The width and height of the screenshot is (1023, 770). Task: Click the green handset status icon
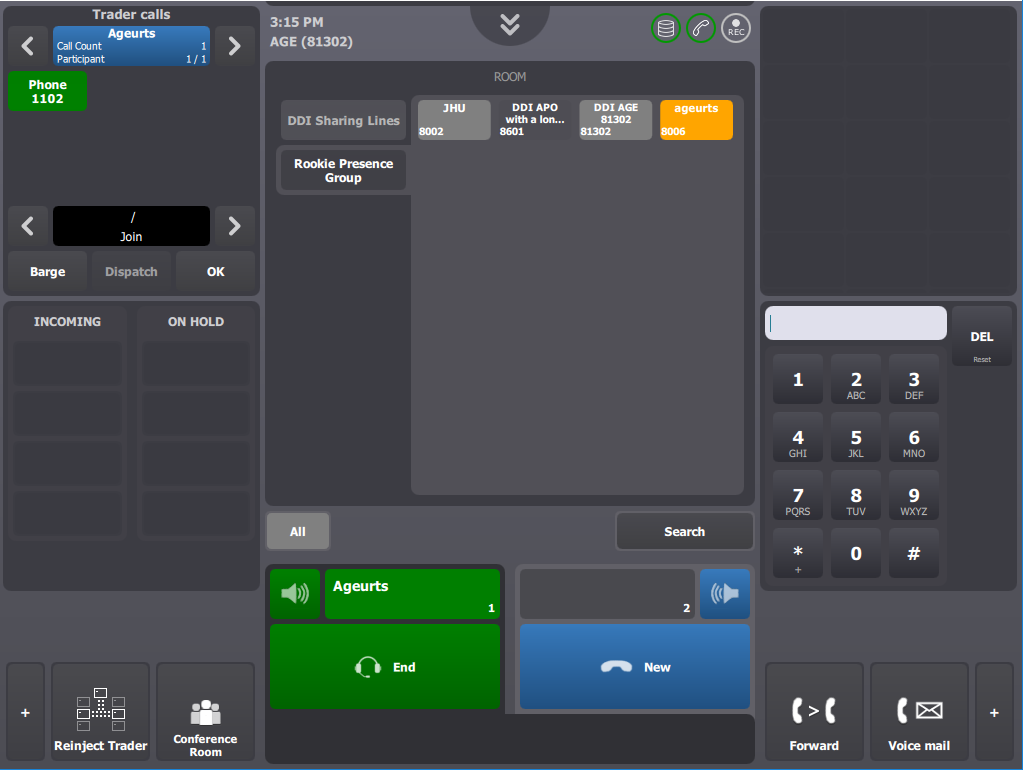click(x=701, y=29)
